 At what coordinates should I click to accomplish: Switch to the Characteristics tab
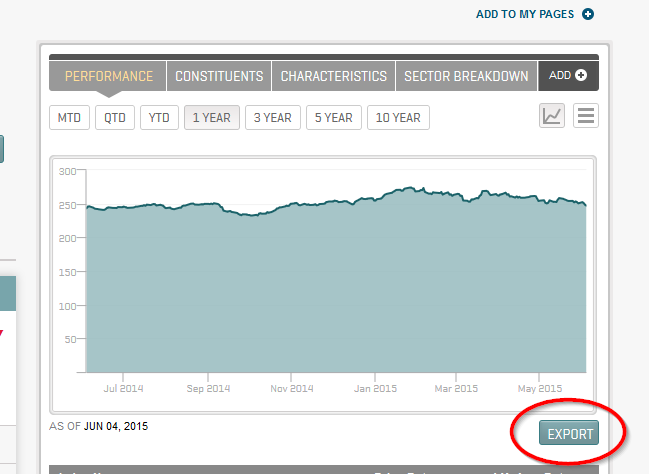[x=333, y=76]
